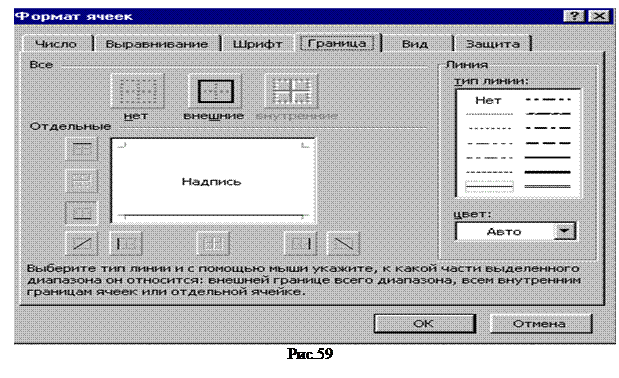Open the 'цвет' dropdown arrow
Image resolution: width=619 pixels, height=378 pixels.
565,231
